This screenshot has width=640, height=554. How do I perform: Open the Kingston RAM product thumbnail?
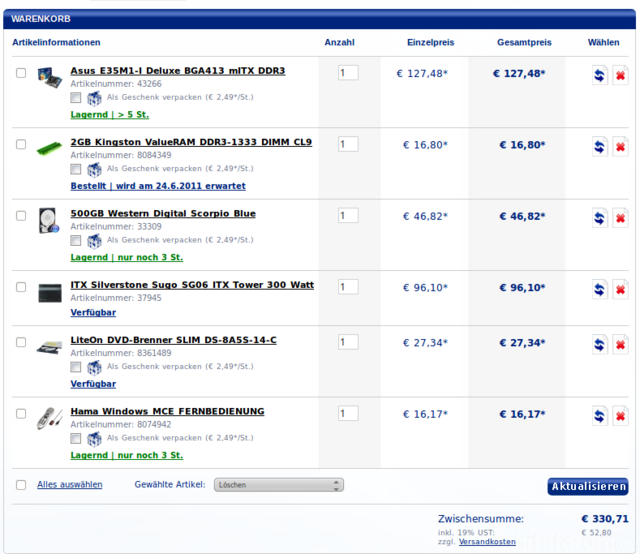coord(49,148)
